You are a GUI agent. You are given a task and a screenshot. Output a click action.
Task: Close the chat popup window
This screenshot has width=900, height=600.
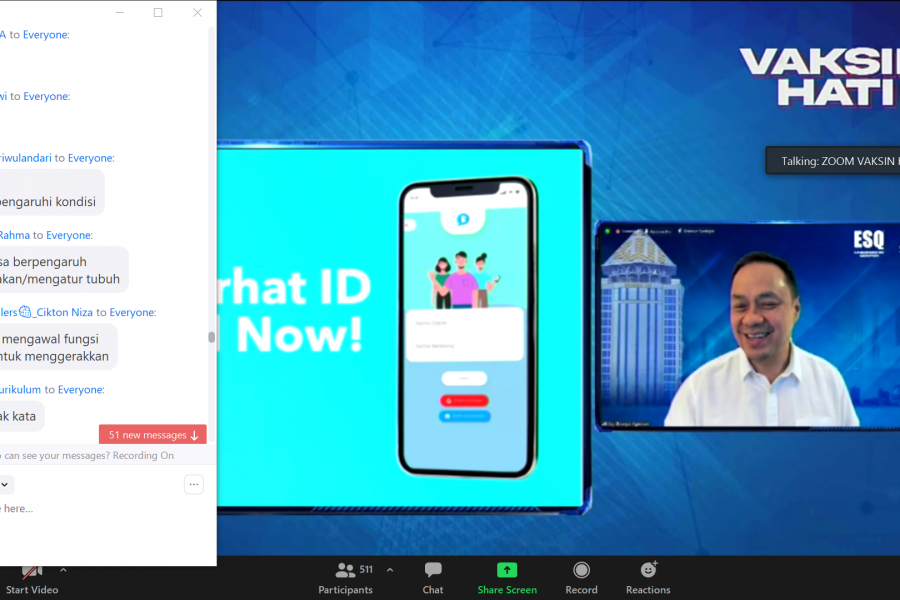197,13
